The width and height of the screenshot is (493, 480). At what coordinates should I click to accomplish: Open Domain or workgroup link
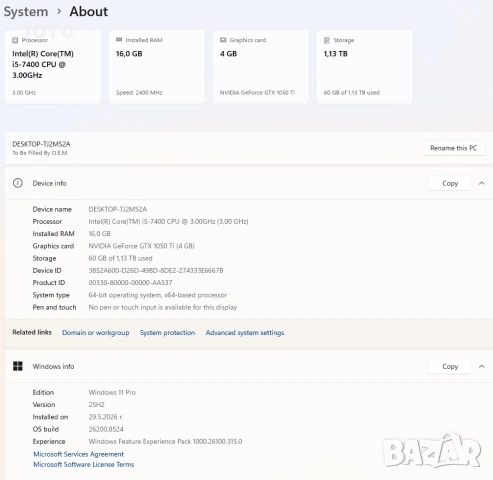[96, 333]
